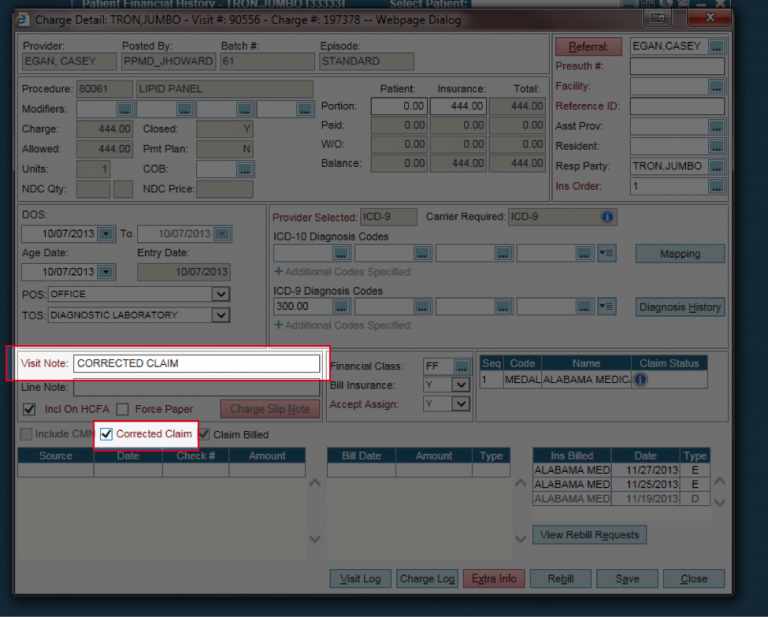This screenshot has height=617, width=768.
Task: Open second ICD-10 diagnosis code lookup
Action: 422,254
